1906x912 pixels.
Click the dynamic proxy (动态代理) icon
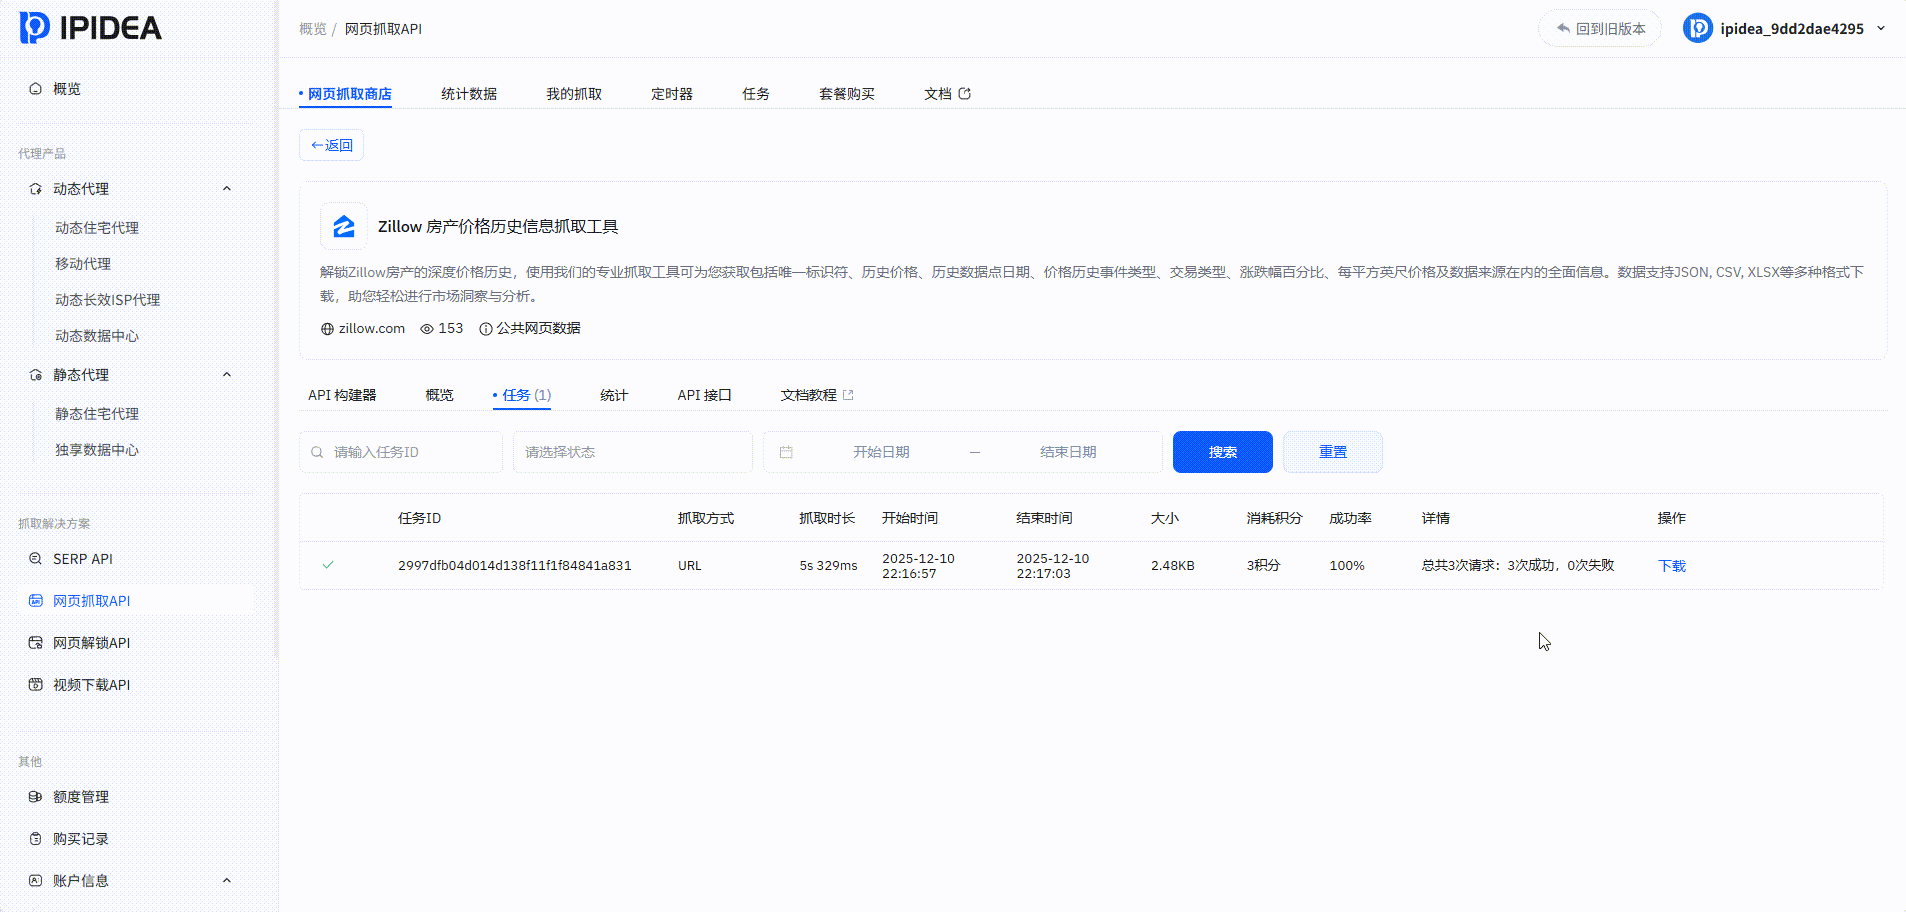(x=36, y=189)
